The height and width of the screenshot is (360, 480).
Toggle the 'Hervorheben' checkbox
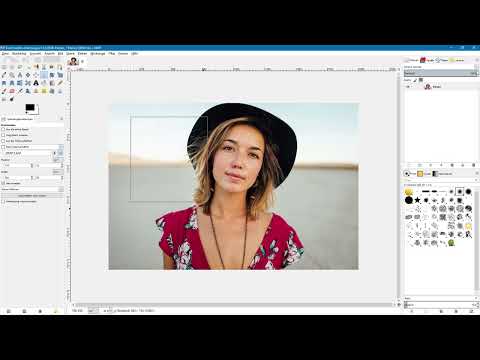tap(3, 183)
